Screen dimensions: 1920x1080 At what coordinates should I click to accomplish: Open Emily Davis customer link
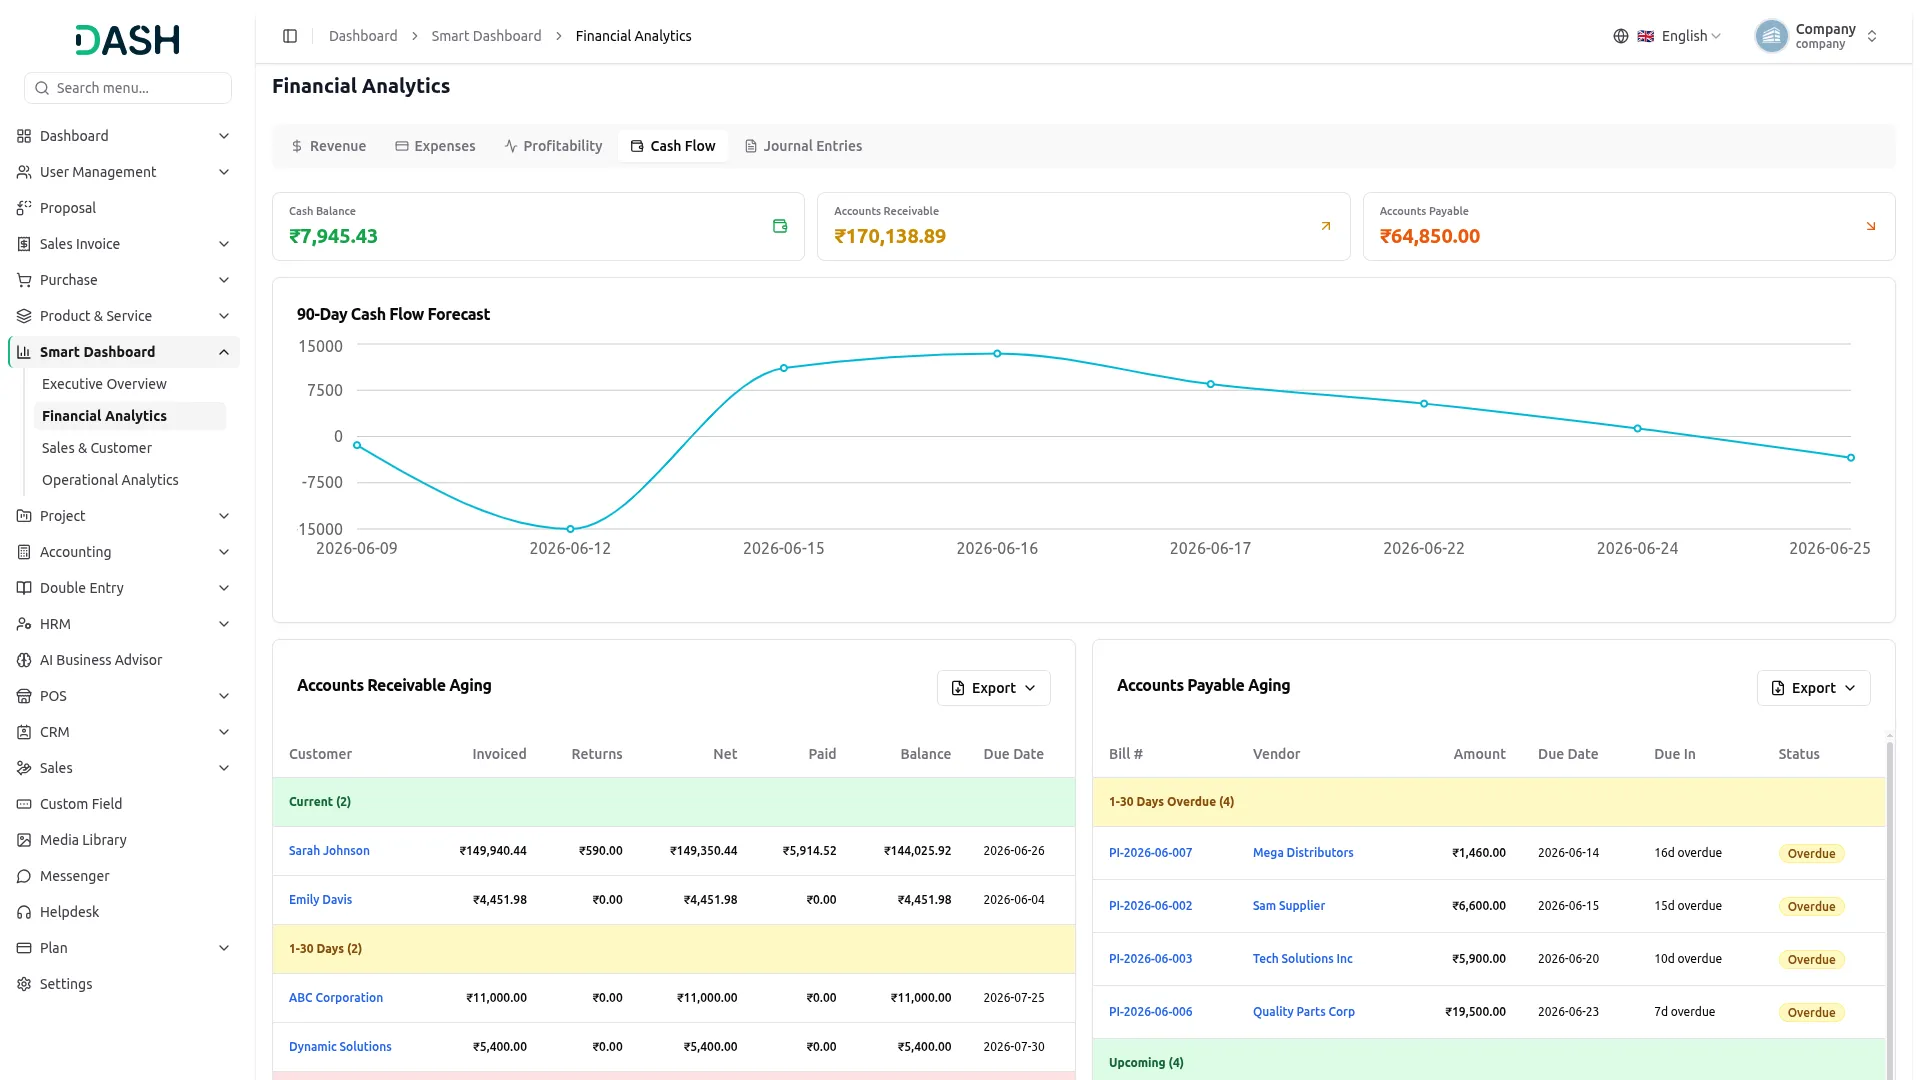(x=320, y=900)
